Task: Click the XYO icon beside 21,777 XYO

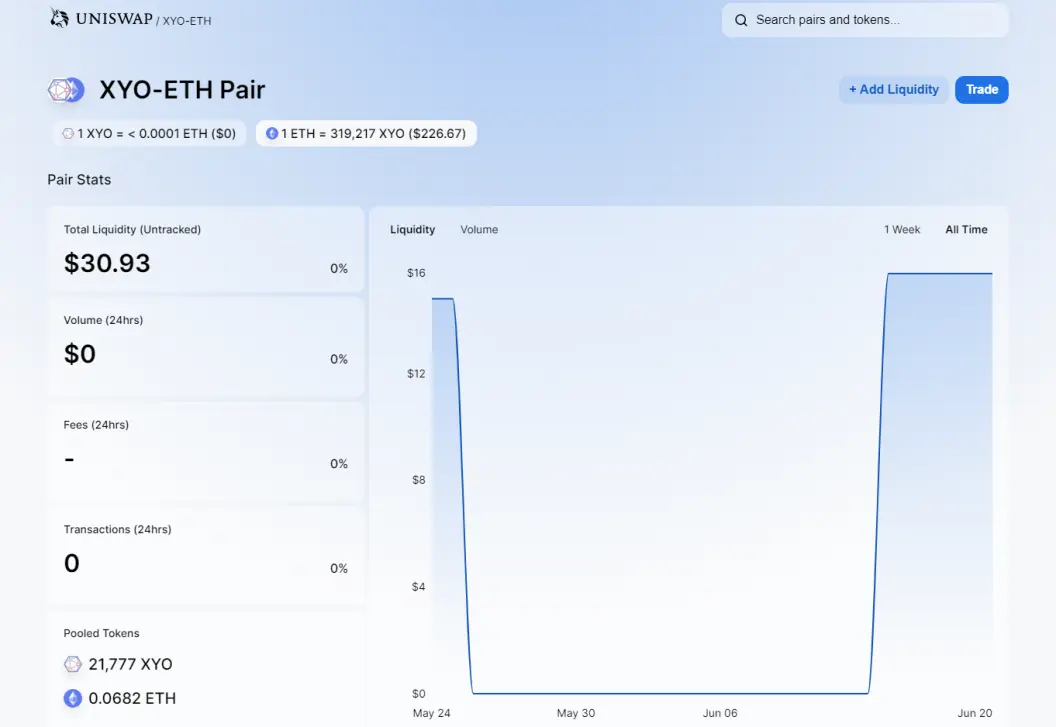Action: (x=73, y=664)
